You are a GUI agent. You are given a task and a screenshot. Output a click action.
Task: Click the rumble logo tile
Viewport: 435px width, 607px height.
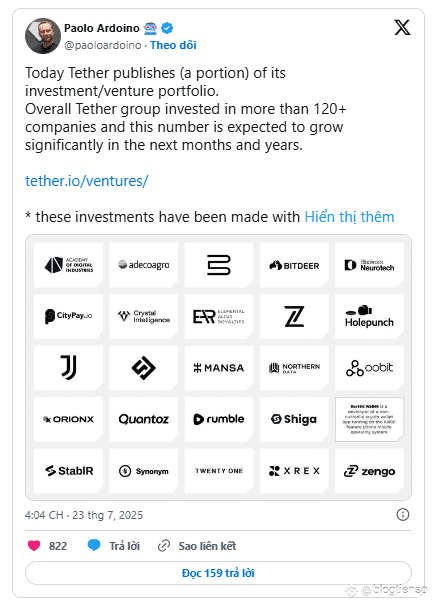(x=219, y=419)
